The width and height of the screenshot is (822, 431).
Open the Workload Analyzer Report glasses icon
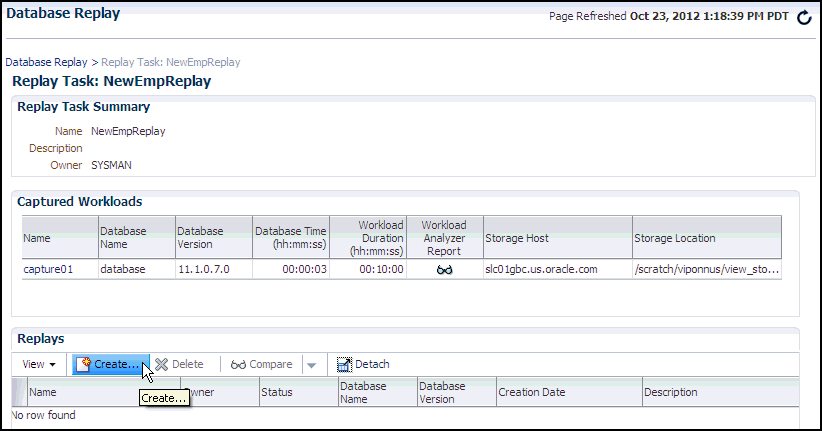pyautogui.click(x=444, y=269)
